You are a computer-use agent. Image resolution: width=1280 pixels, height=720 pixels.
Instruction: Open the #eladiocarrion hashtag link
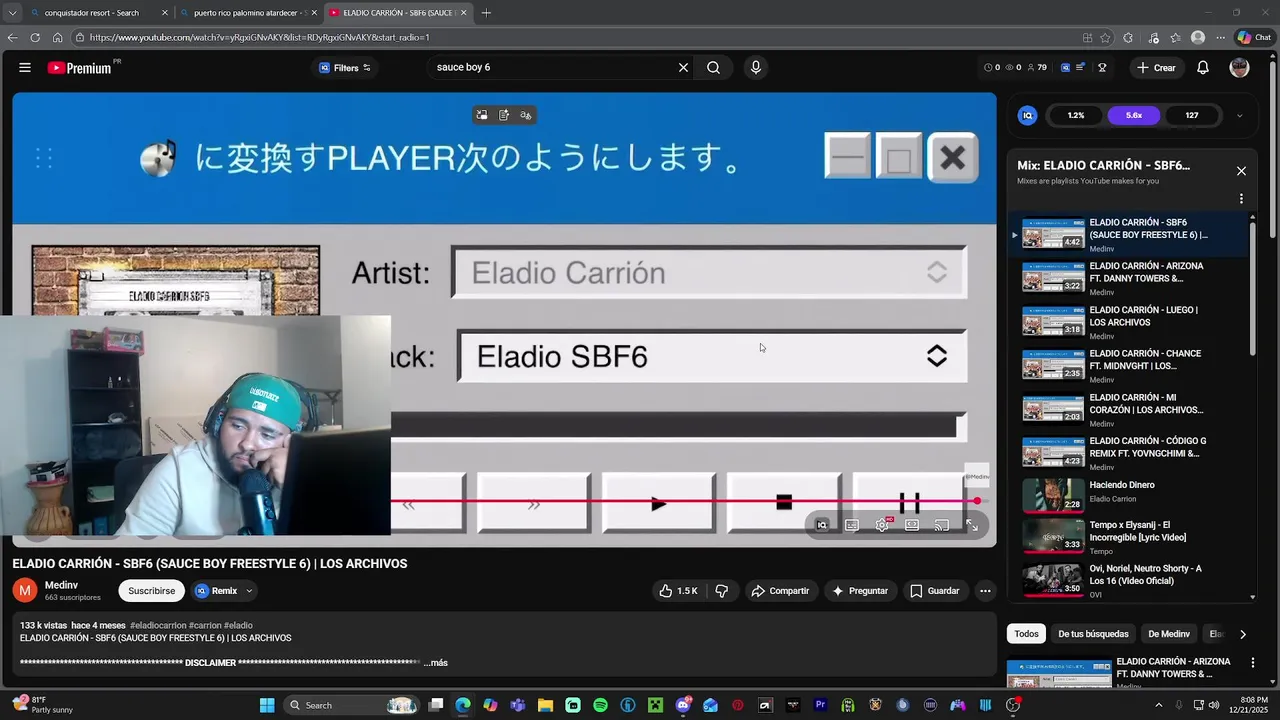[158, 626]
